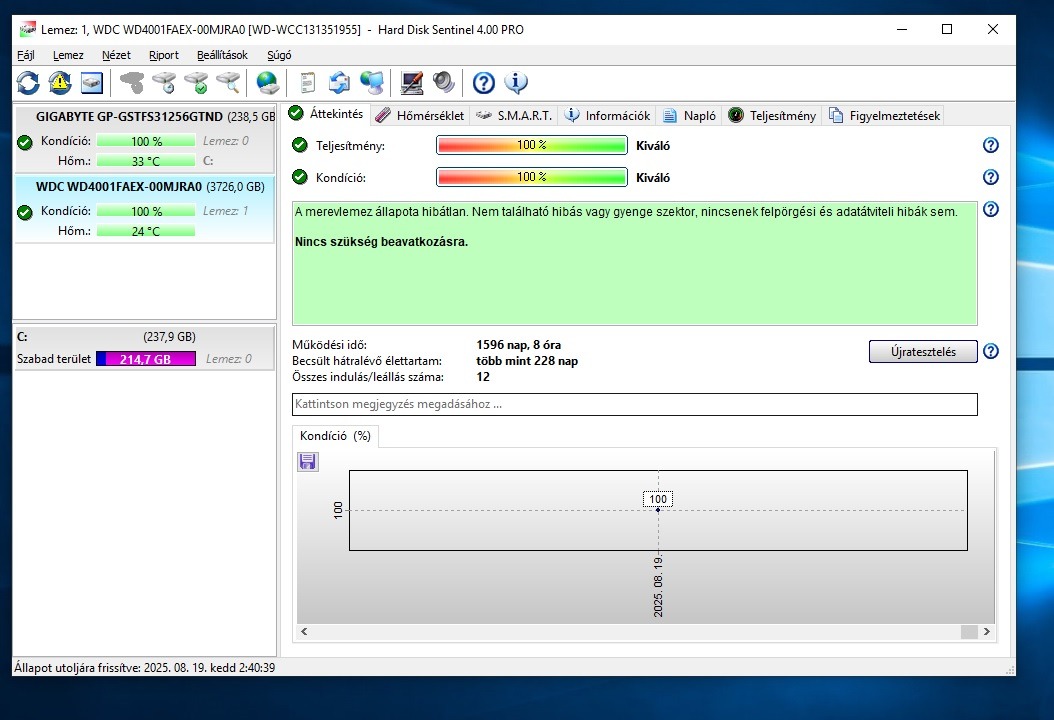The width and height of the screenshot is (1054, 720).
Task: Open the Riport menu
Action: coord(163,55)
